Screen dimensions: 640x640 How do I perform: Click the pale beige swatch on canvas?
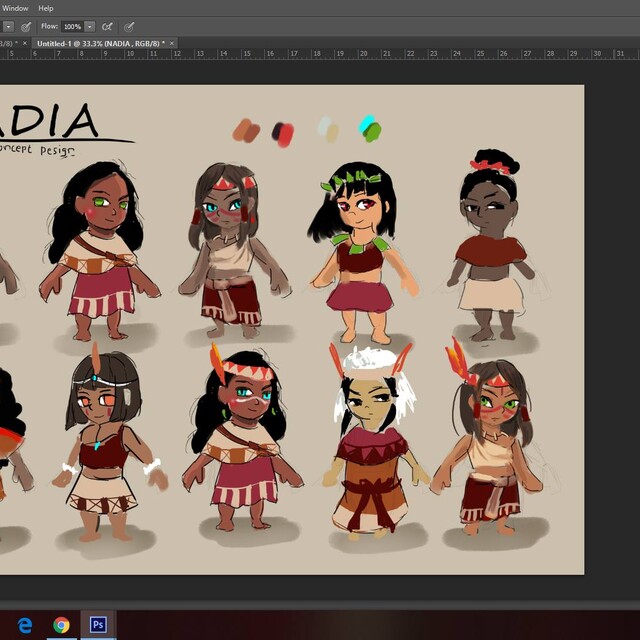[328, 130]
